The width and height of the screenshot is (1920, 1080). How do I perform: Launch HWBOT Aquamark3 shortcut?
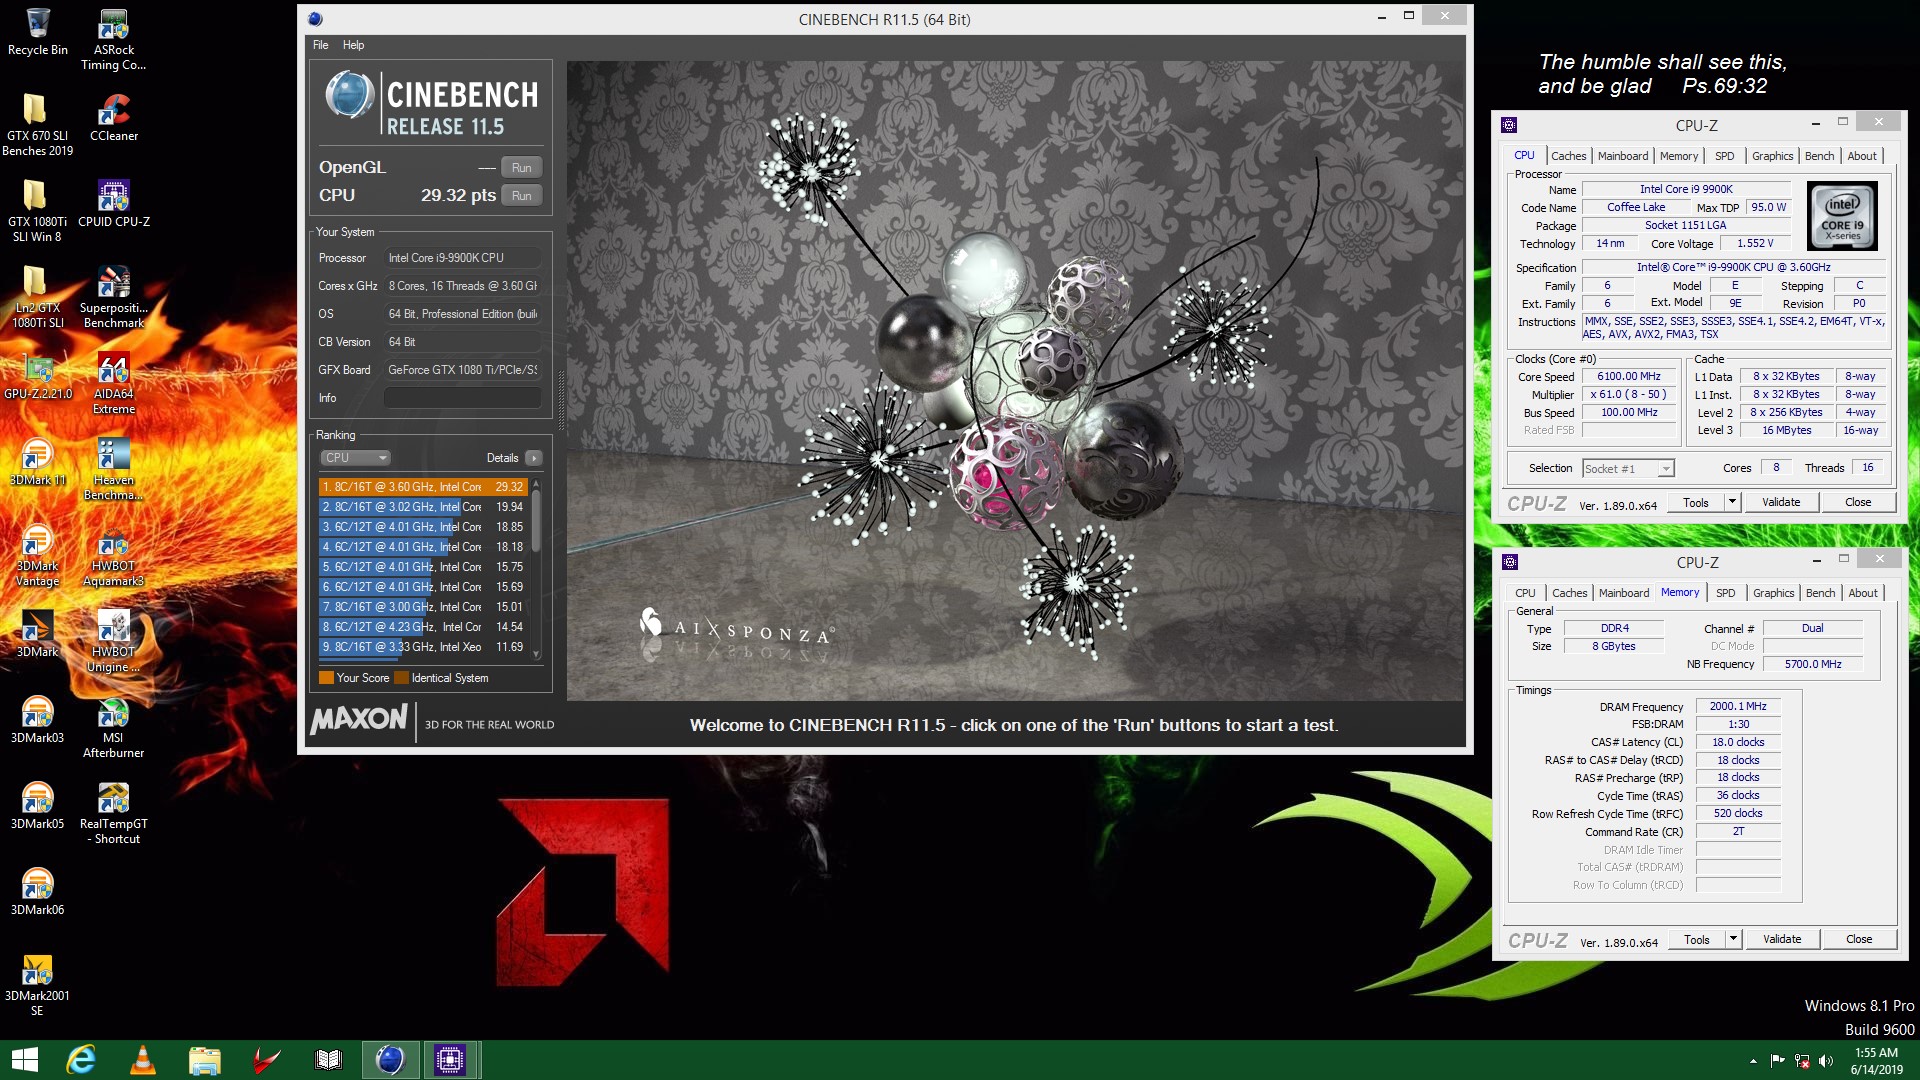[x=113, y=555]
